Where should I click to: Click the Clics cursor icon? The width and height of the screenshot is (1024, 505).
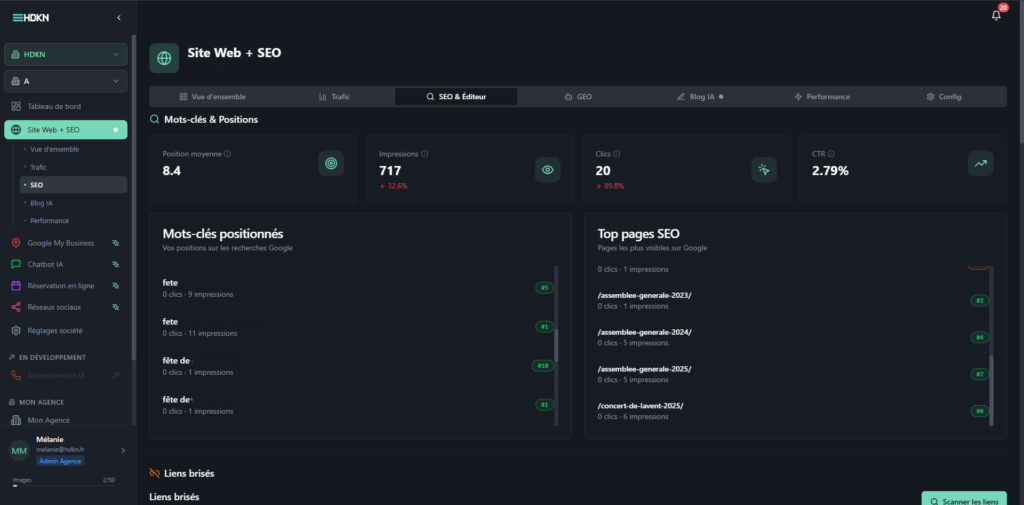[x=764, y=170]
